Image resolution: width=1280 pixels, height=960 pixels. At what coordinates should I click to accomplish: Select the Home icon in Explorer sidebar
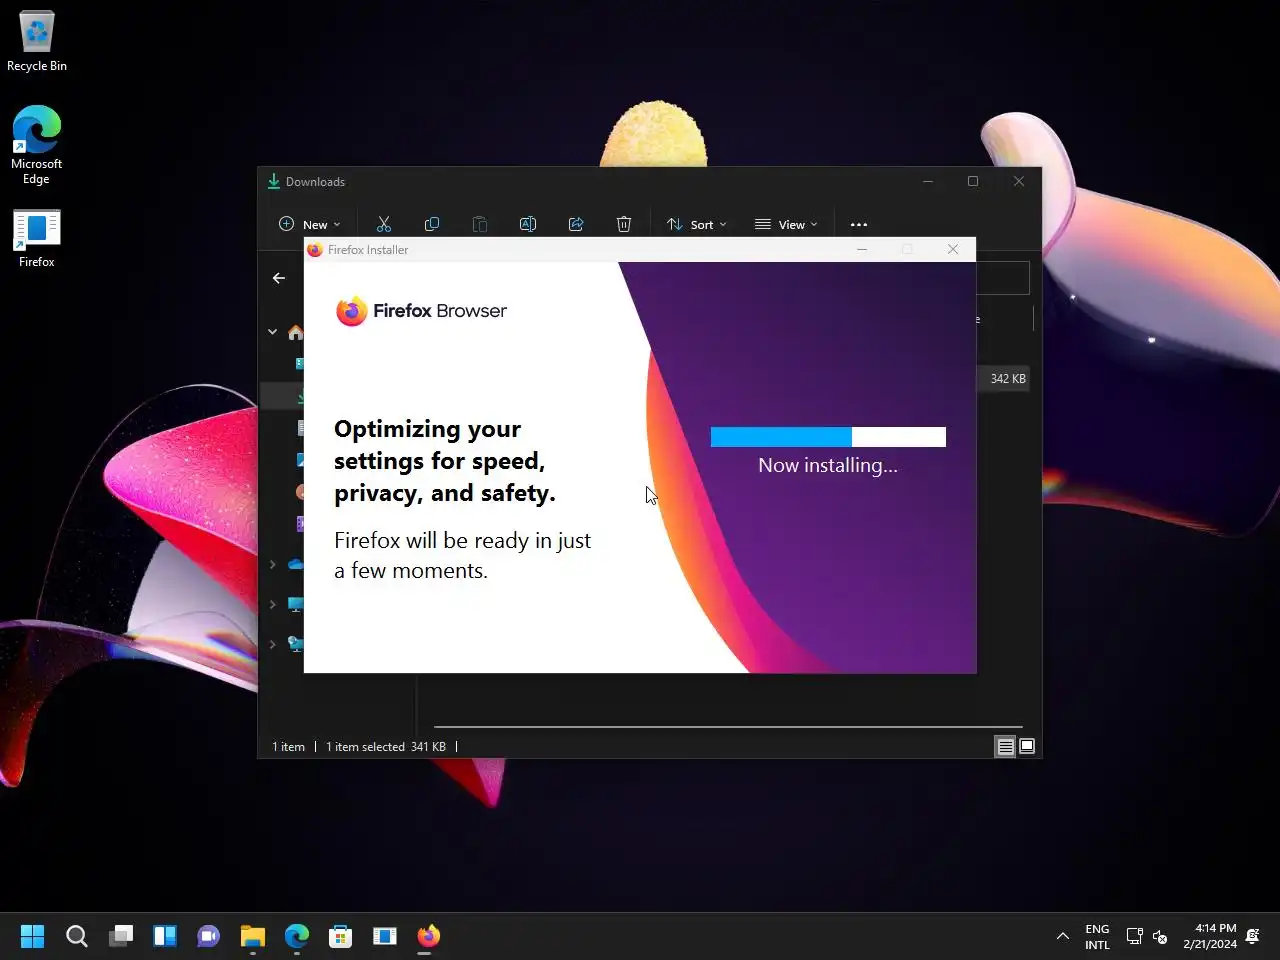[x=296, y=332]
